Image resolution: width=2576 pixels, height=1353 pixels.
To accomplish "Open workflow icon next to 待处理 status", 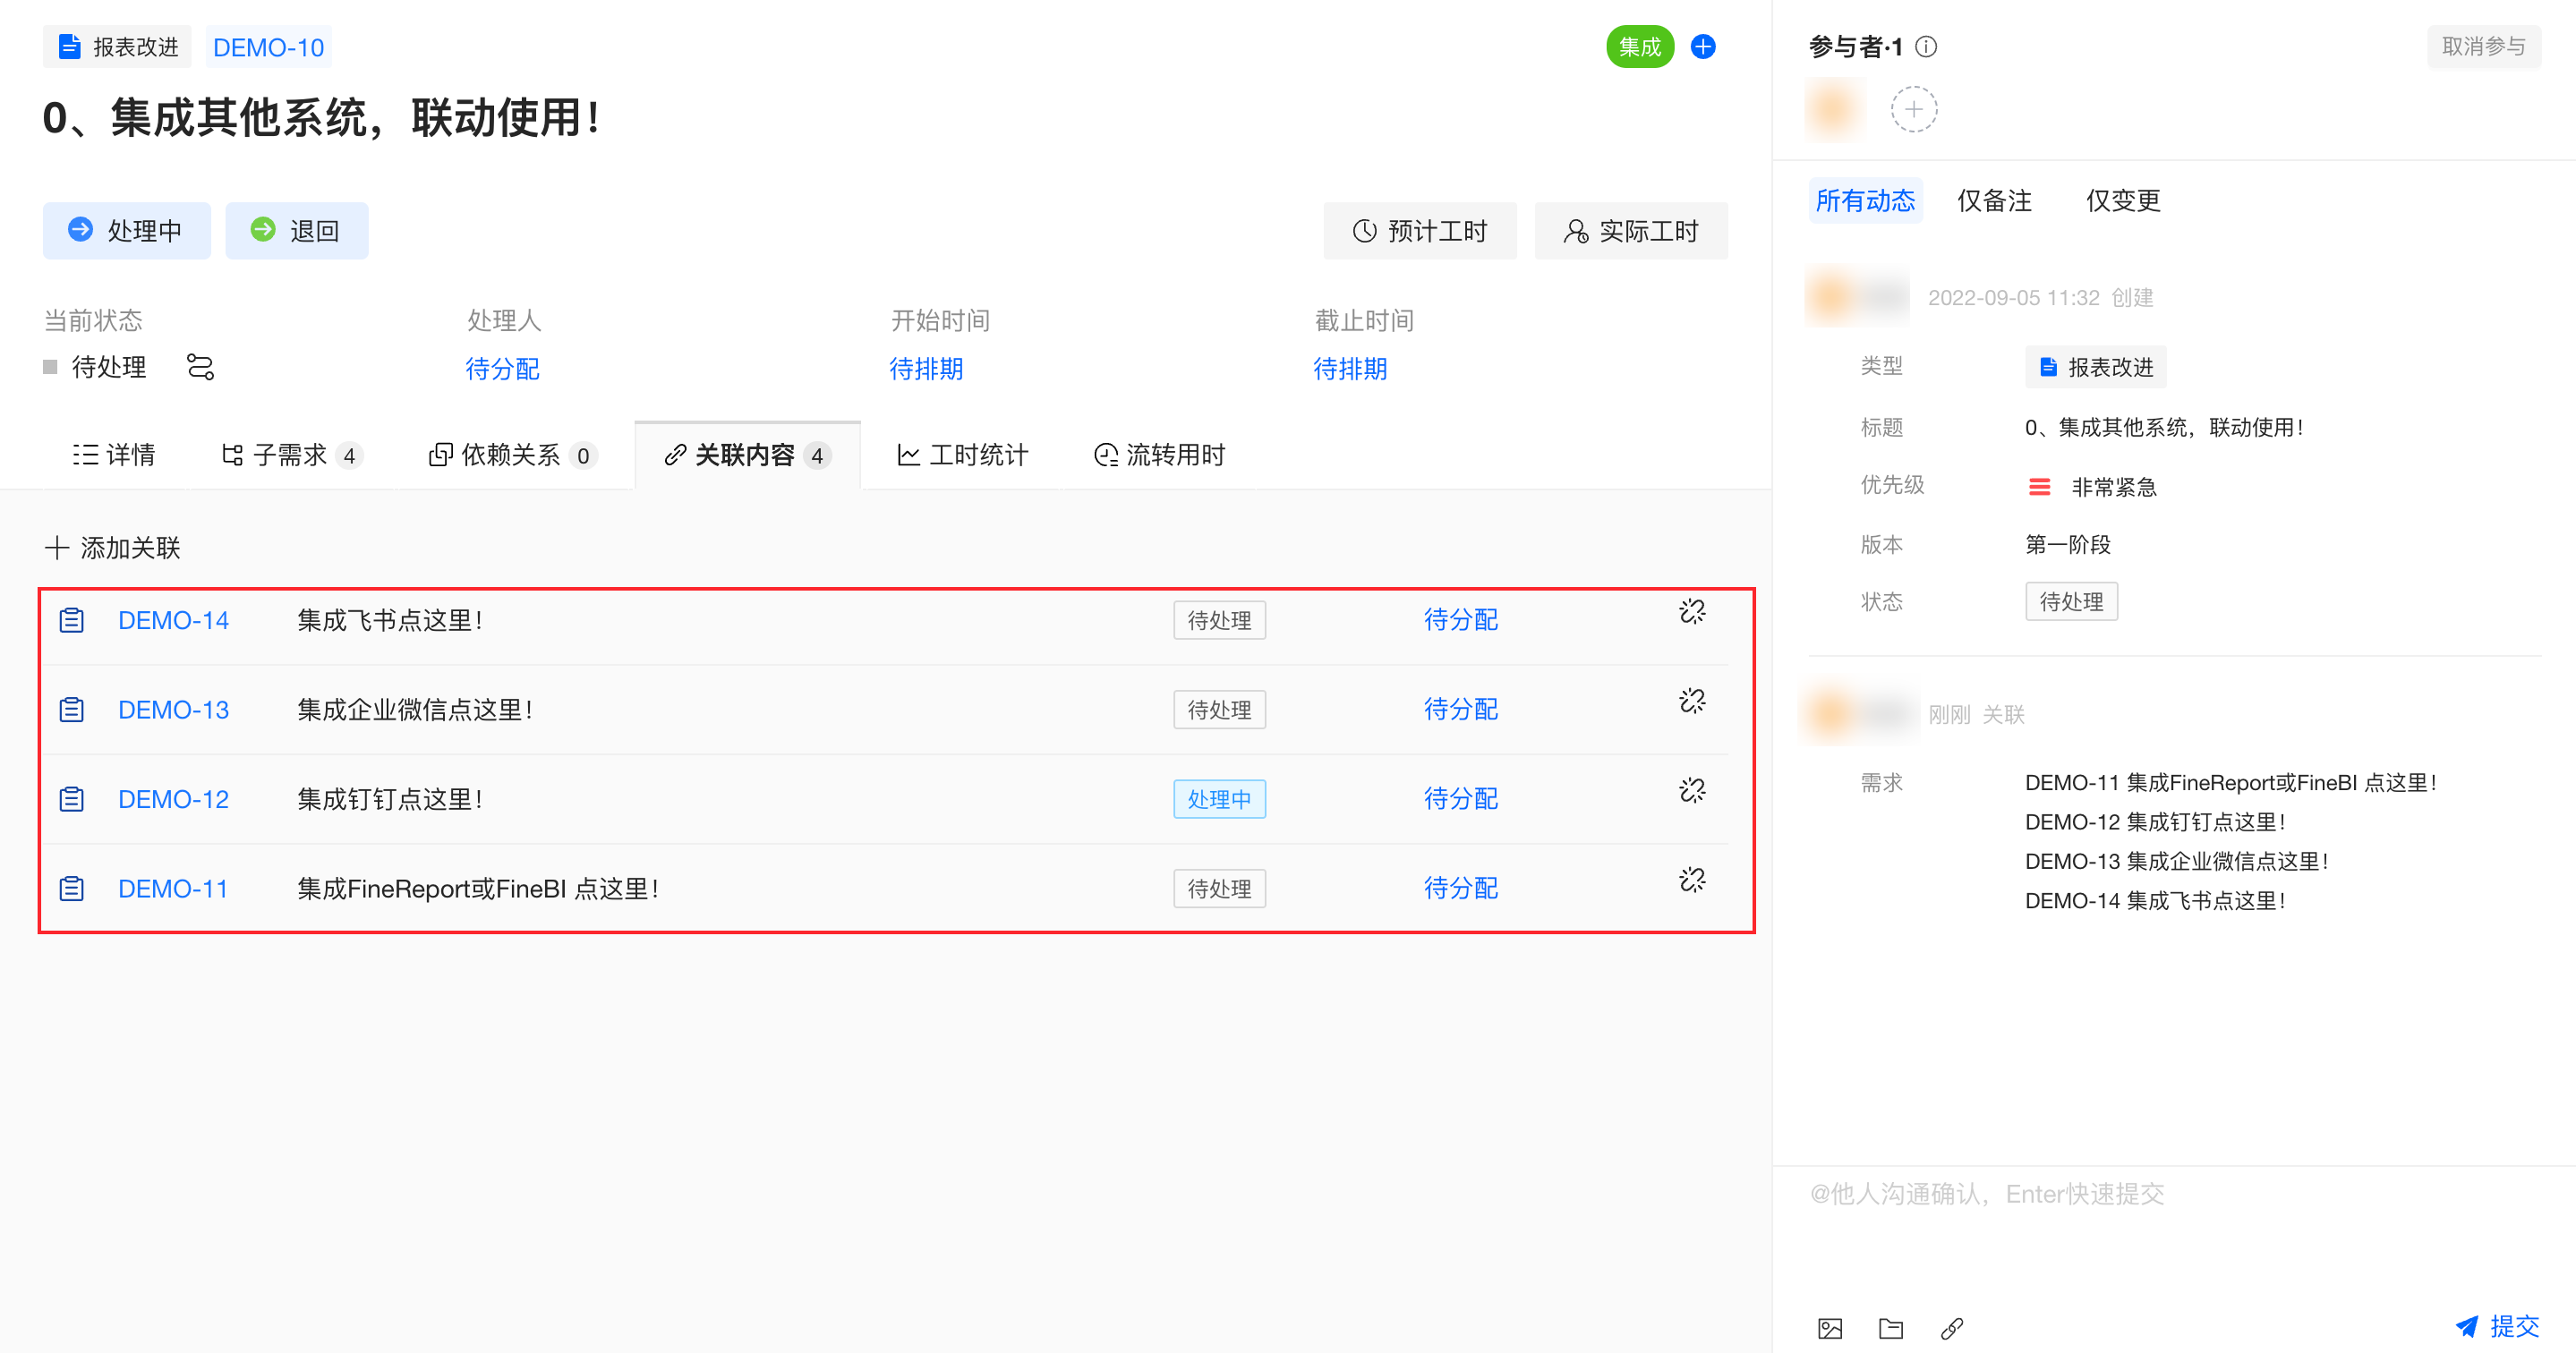I will click(x=200, y=368).
